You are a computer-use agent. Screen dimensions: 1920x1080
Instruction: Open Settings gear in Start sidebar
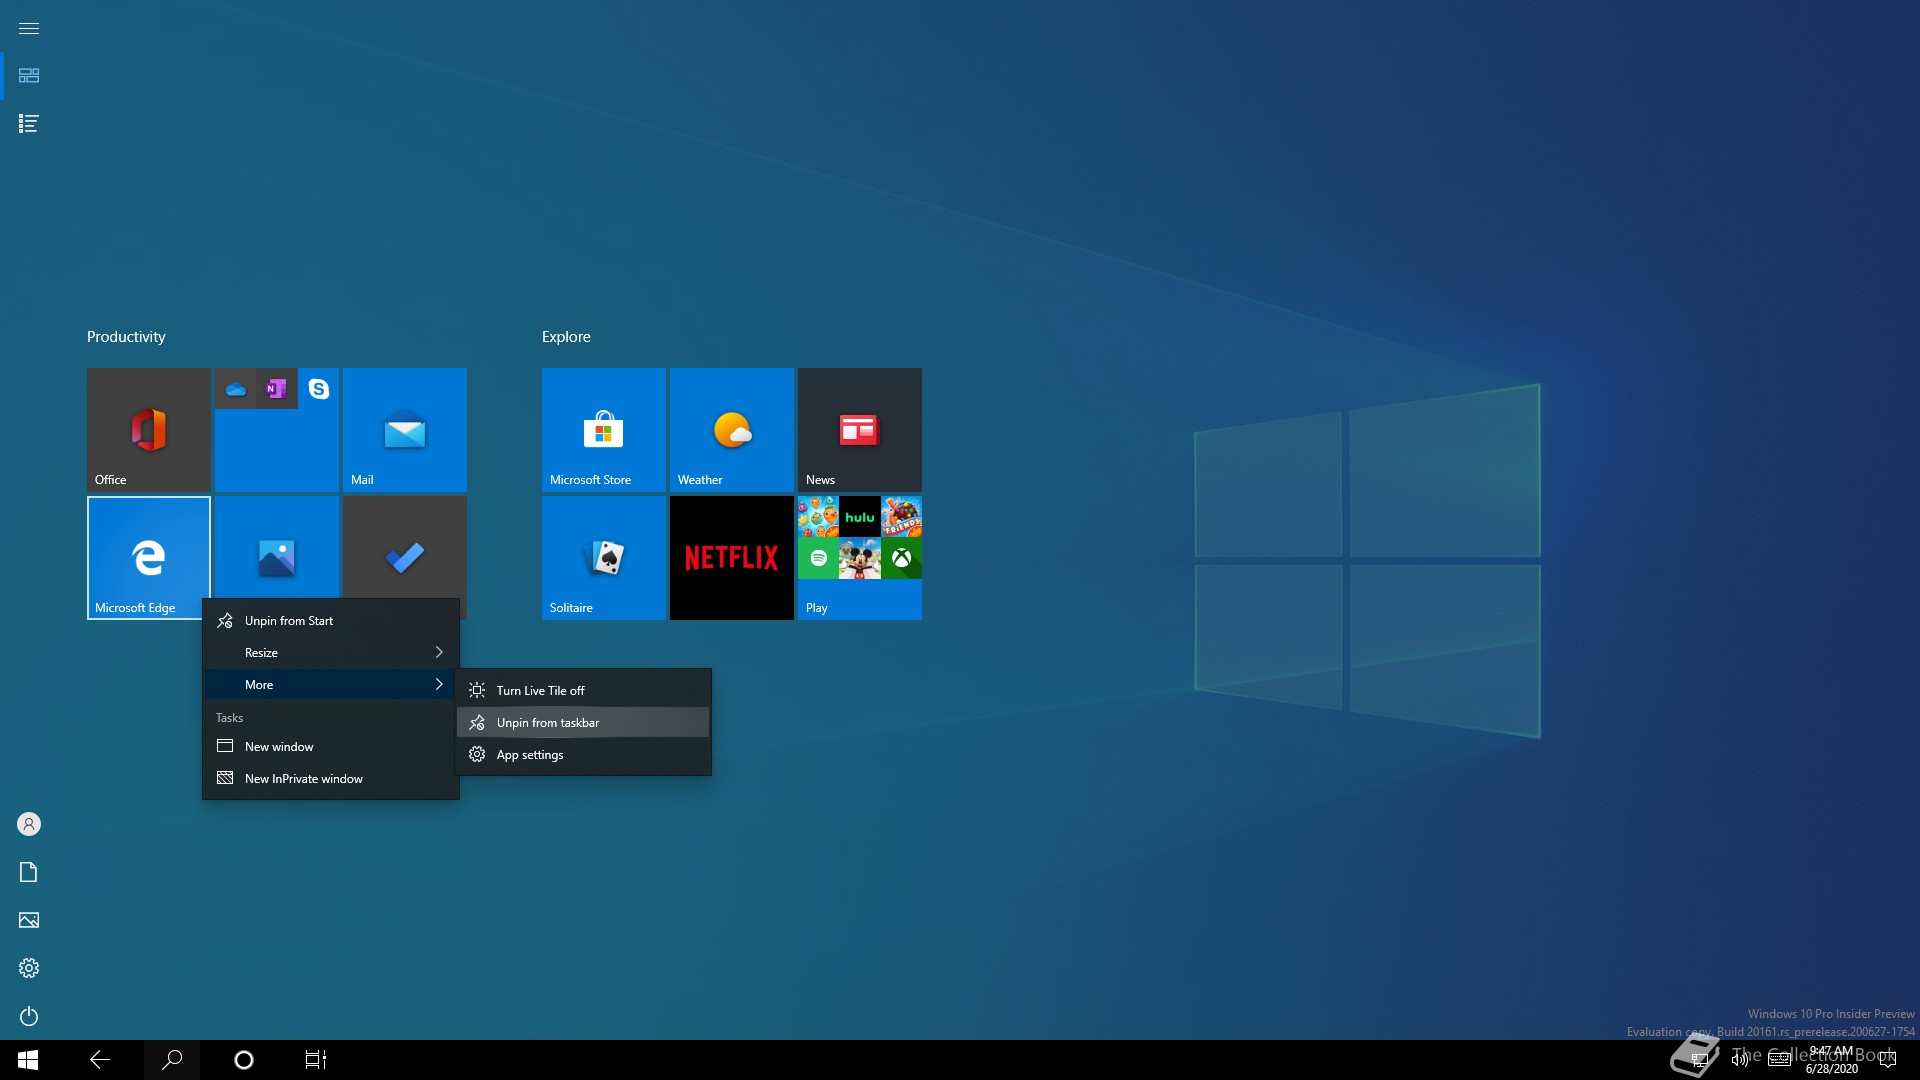(29, 968)
